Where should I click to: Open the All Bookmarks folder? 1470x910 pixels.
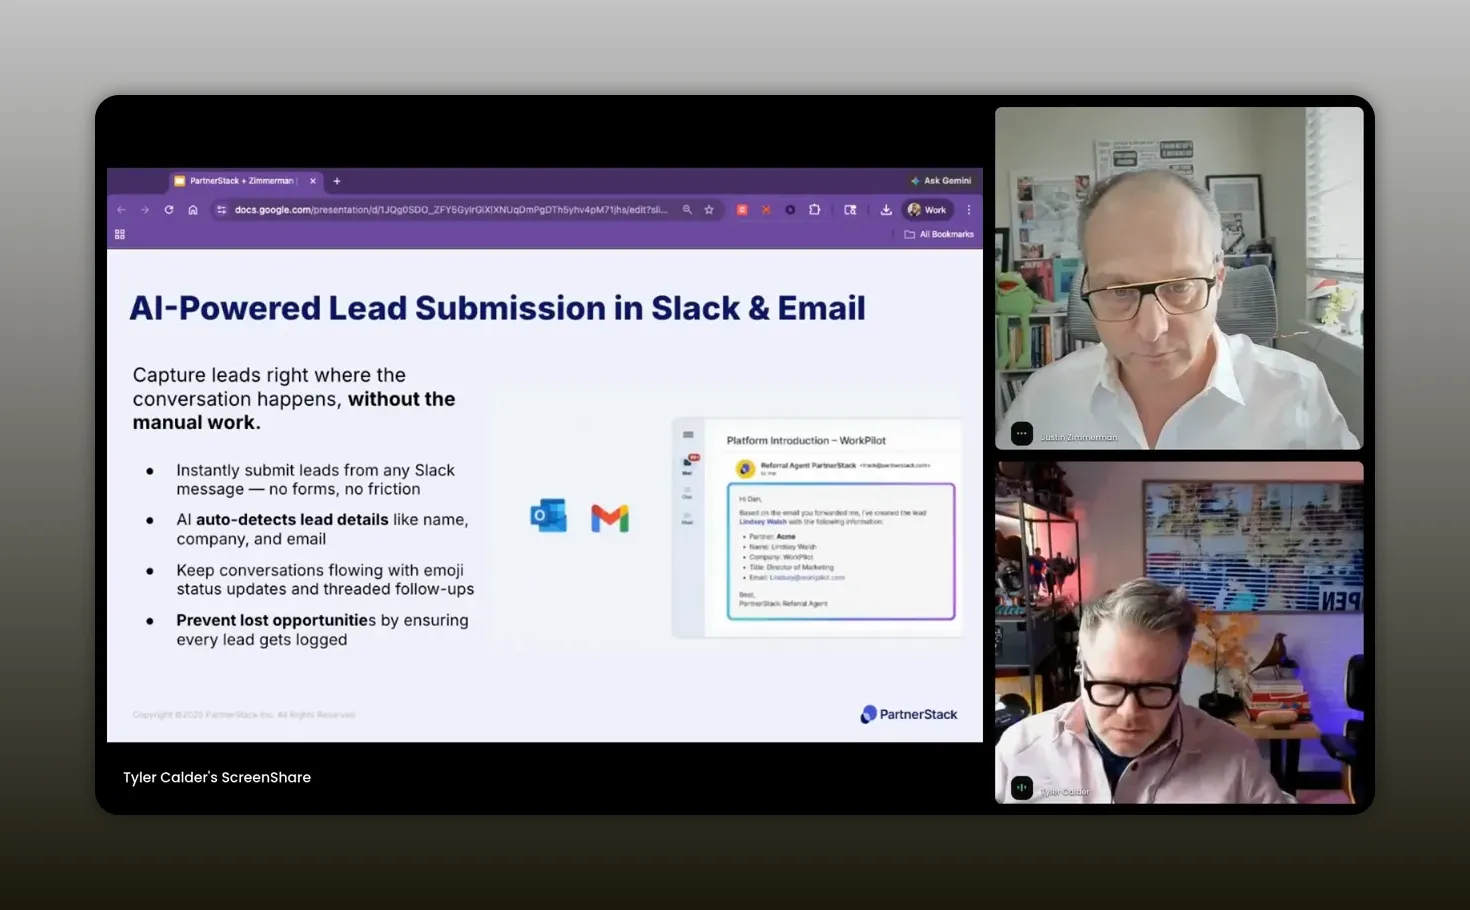coord(939,234)
